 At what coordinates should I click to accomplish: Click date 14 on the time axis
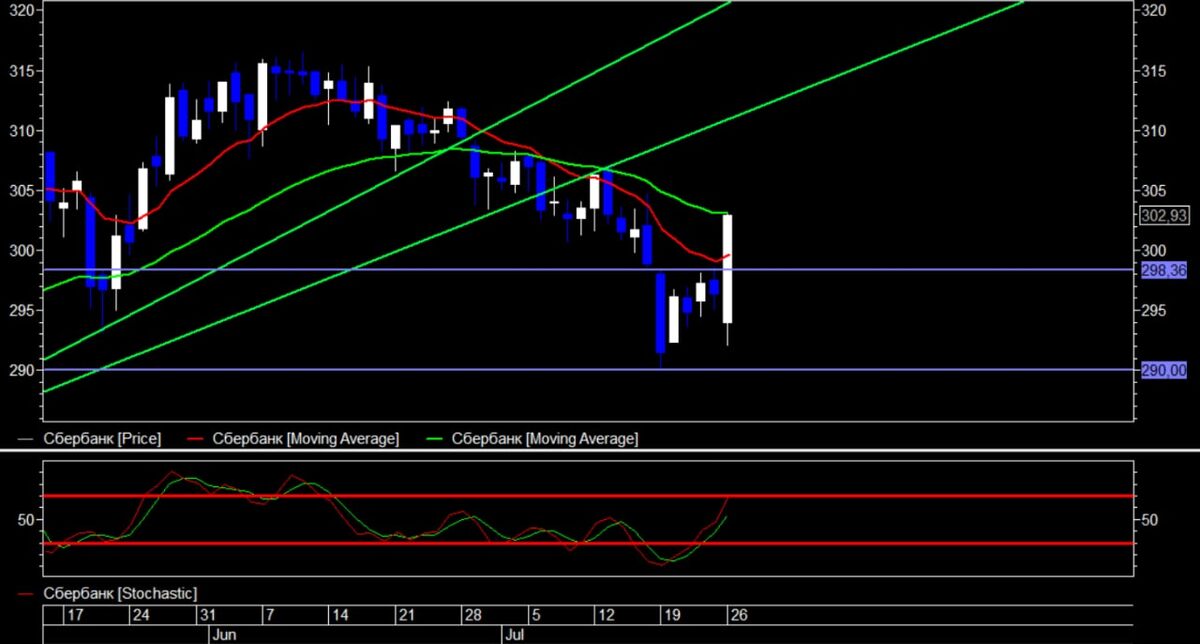click(339, 614)
